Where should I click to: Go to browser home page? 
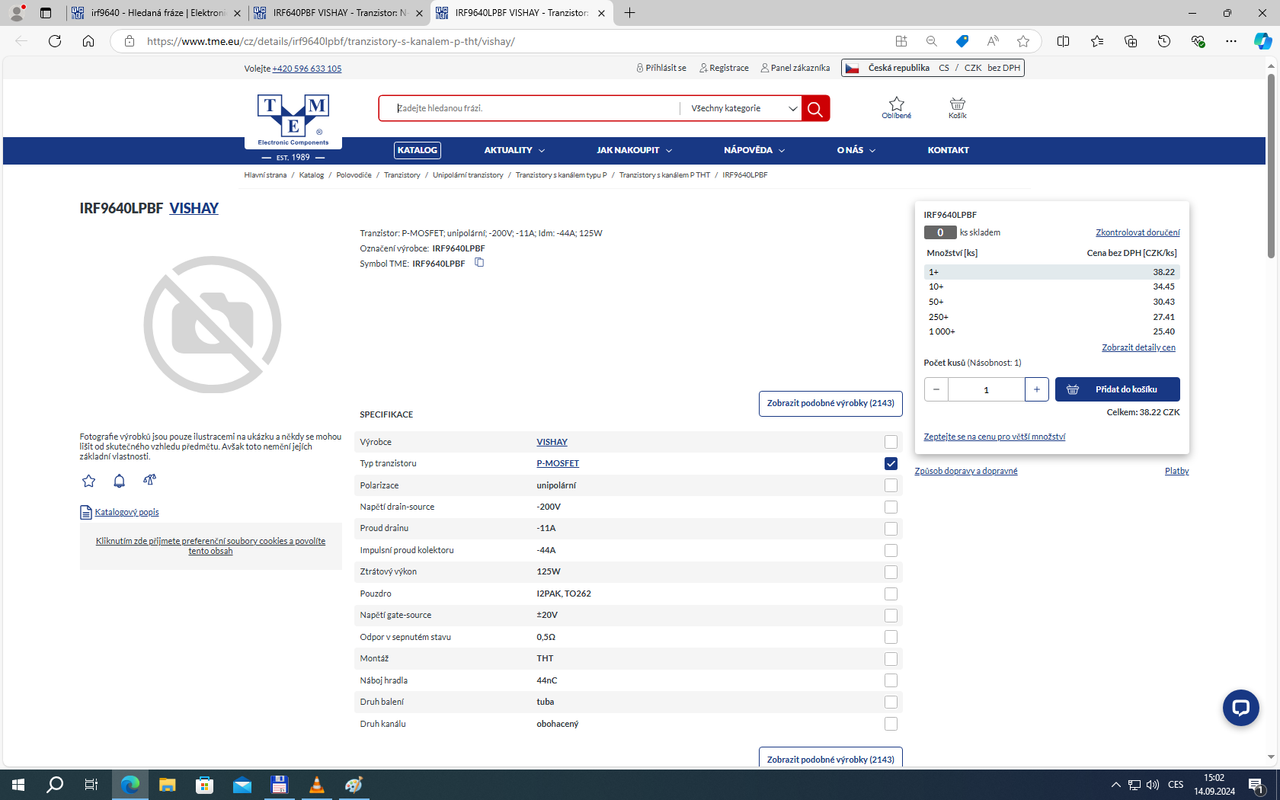pyautogui.click(x=88, y=41)
